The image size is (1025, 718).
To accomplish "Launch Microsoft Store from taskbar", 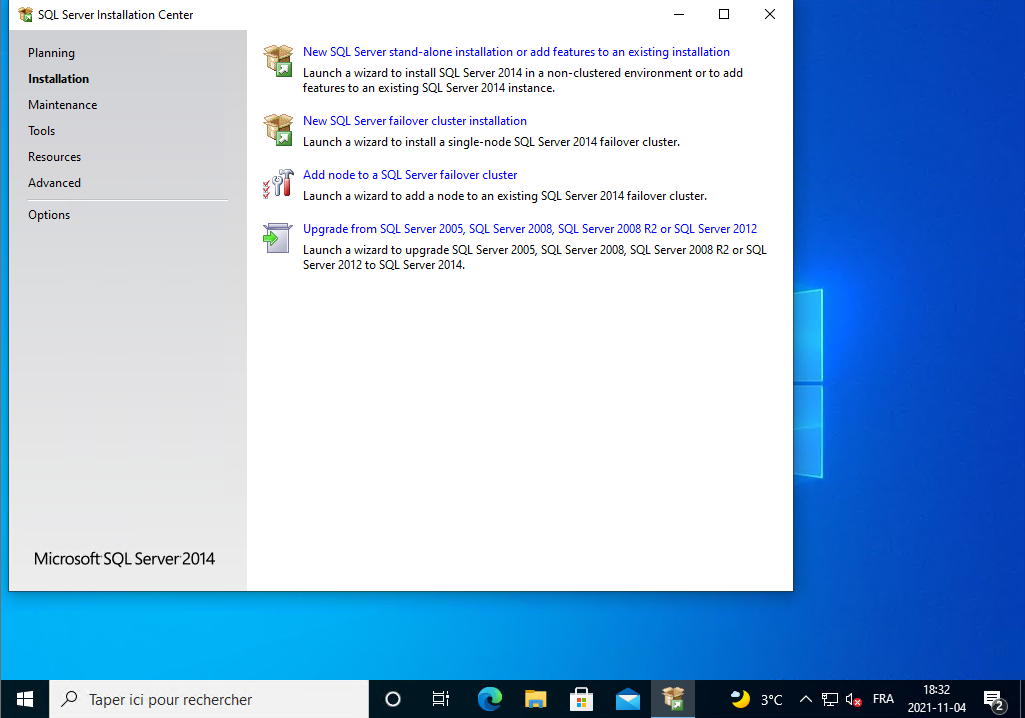I will [582, 699].
